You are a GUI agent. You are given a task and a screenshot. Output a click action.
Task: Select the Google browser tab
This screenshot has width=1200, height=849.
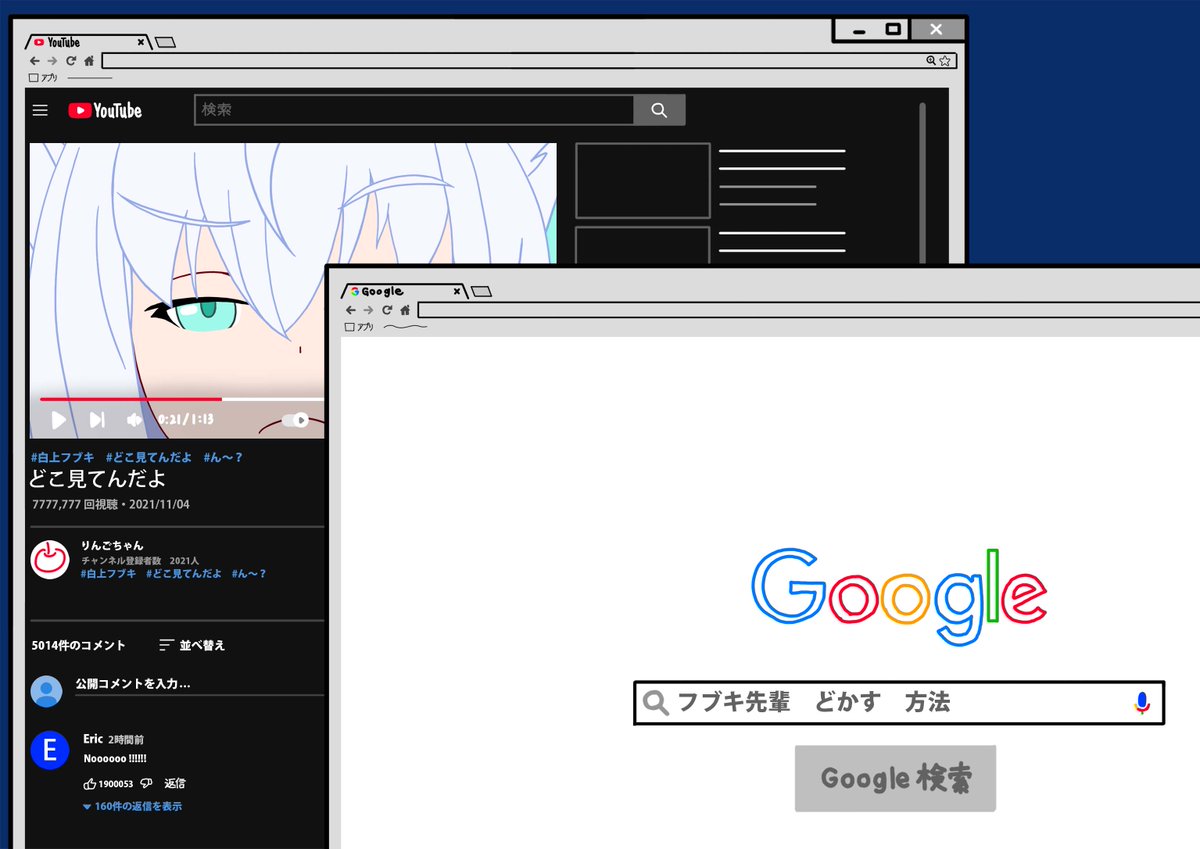coord(404,291)
